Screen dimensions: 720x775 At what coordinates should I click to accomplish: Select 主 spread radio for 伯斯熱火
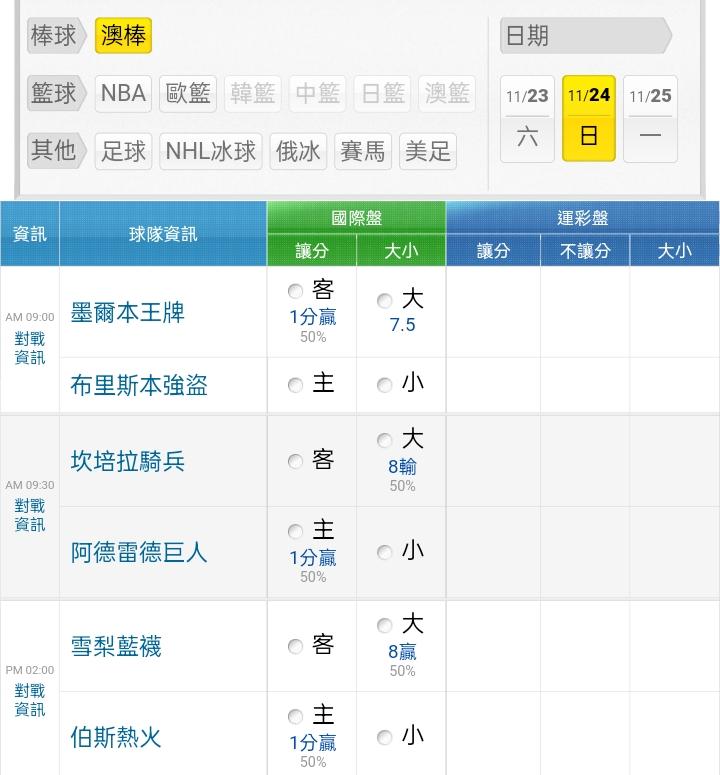pyautogui.click(x=295, y=716)
